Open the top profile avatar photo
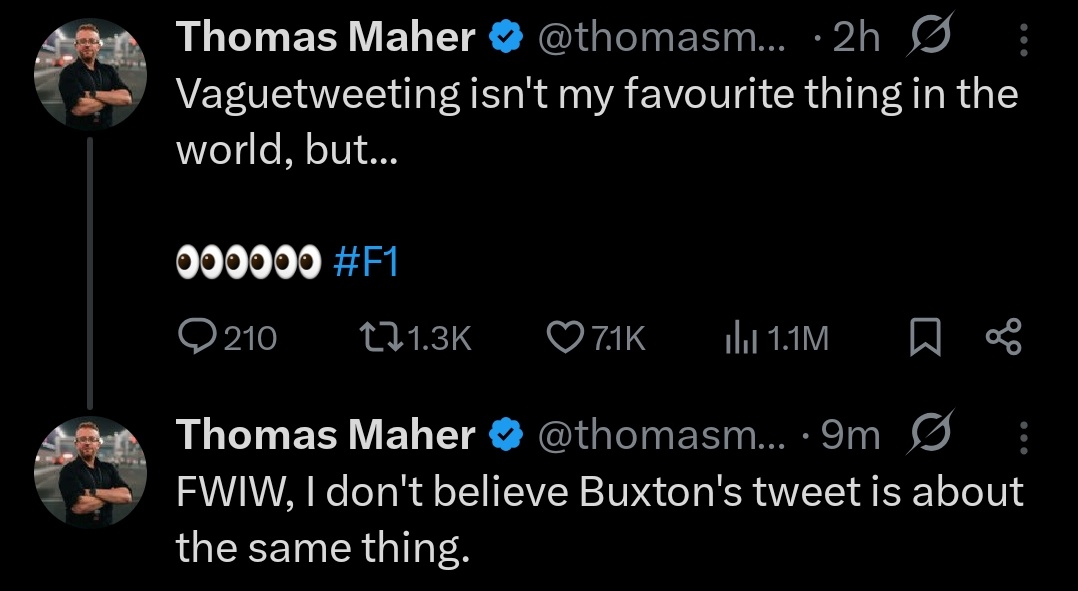The width and height of the screenshot is (1078, 591). [x=91, y=74]
